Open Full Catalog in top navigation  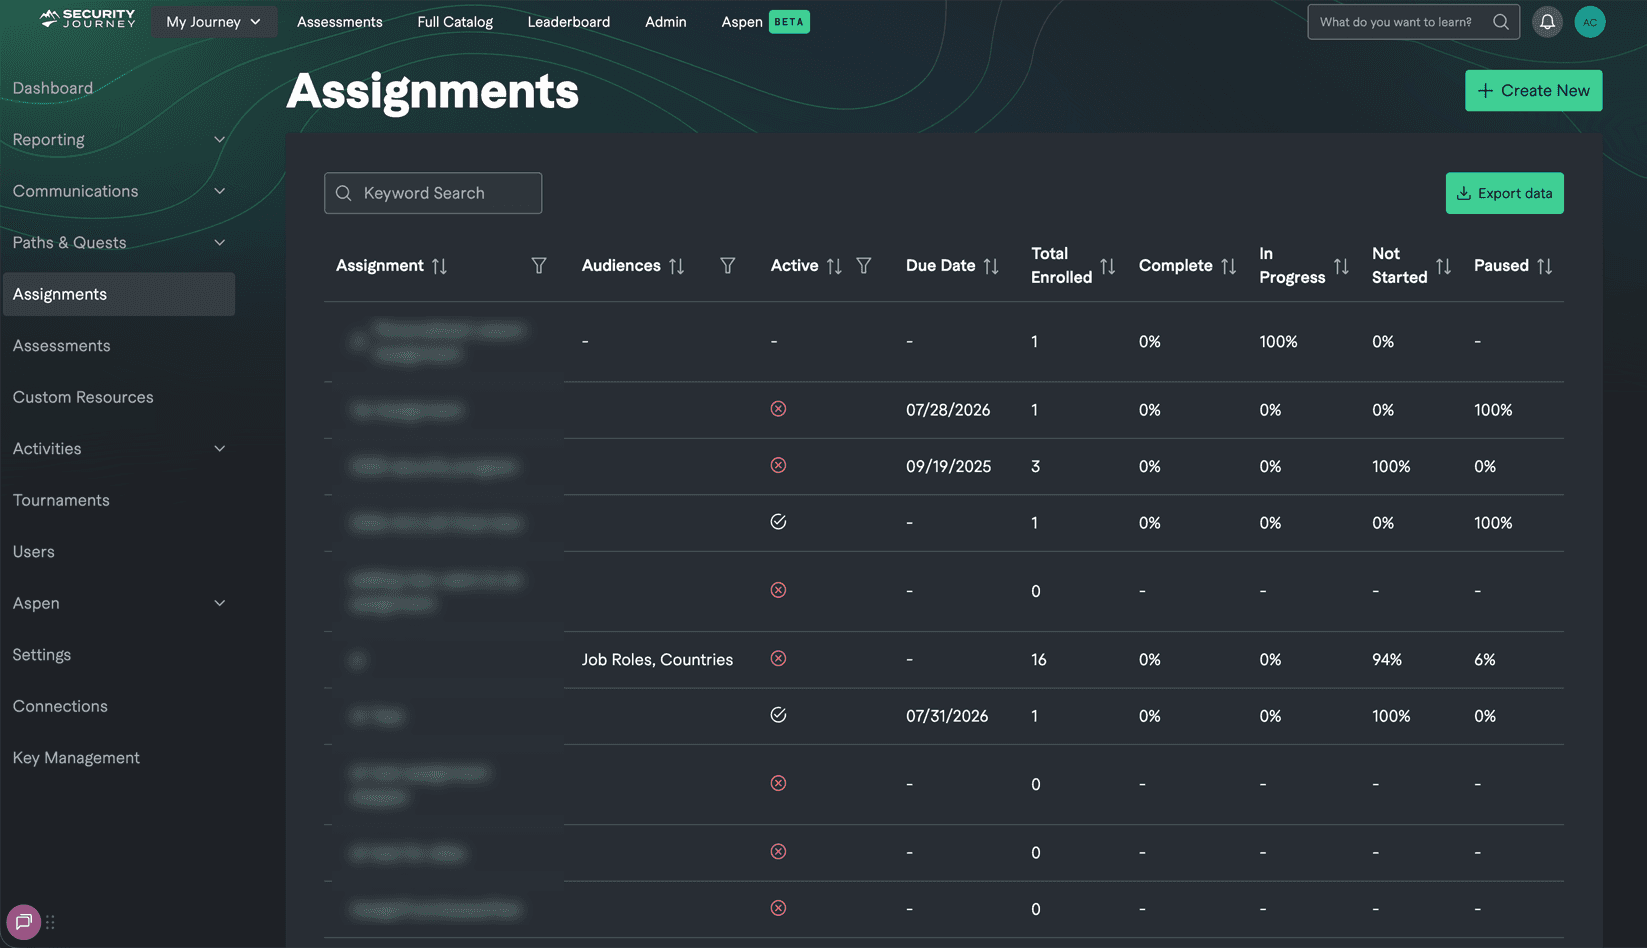(455, 22)
